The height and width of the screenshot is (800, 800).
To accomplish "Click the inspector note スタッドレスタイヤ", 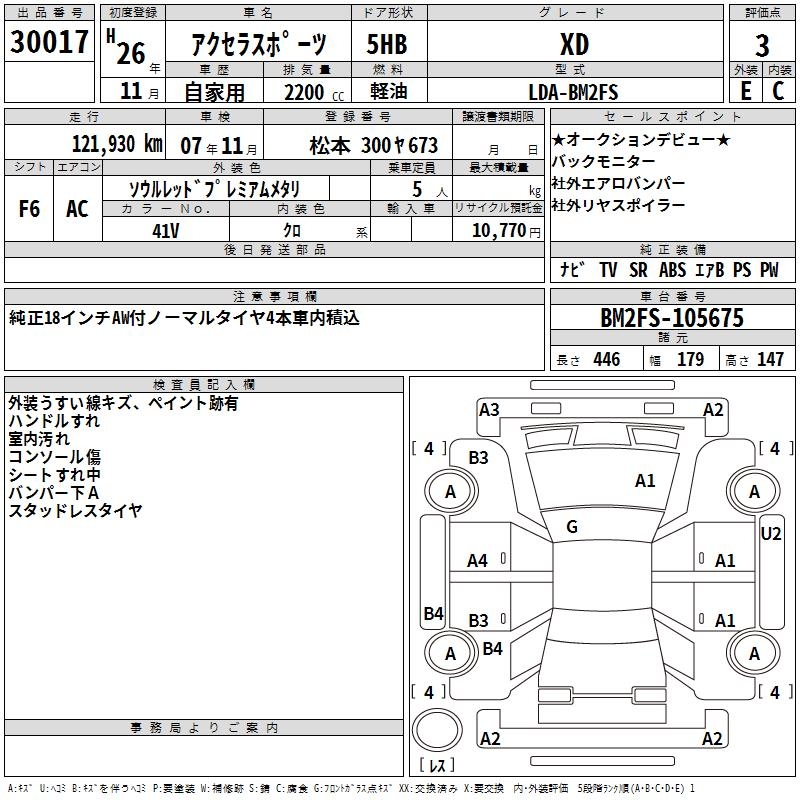I will point(75,510).
